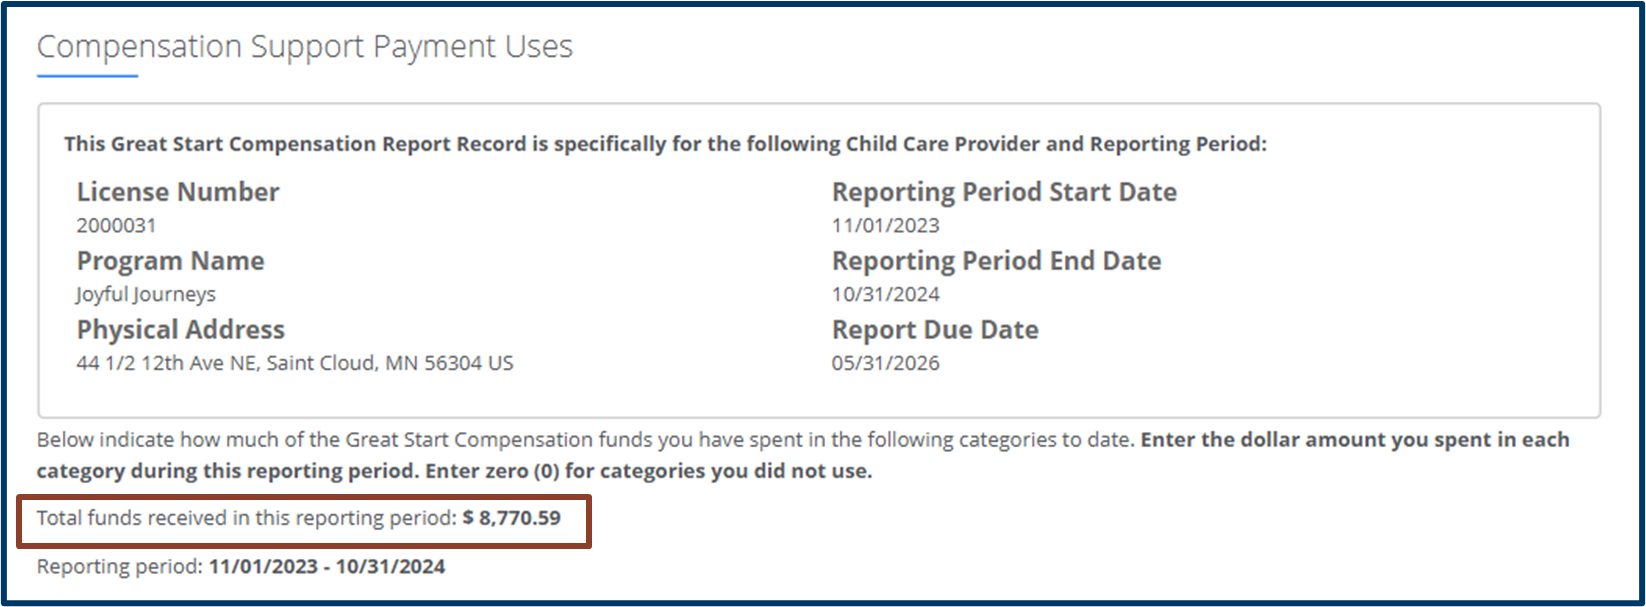Select the 12th Ave NE Saint Cloud address
The width and height of the screenshot is (1646, 607).
point(295,363)
